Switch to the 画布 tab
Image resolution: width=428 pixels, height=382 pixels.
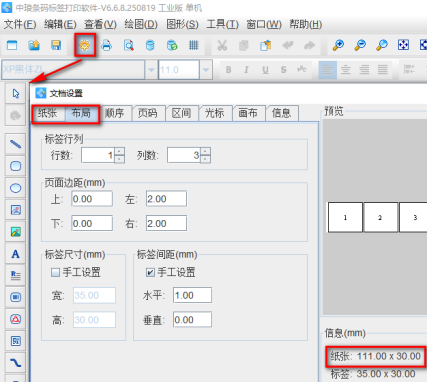point(248,114)
